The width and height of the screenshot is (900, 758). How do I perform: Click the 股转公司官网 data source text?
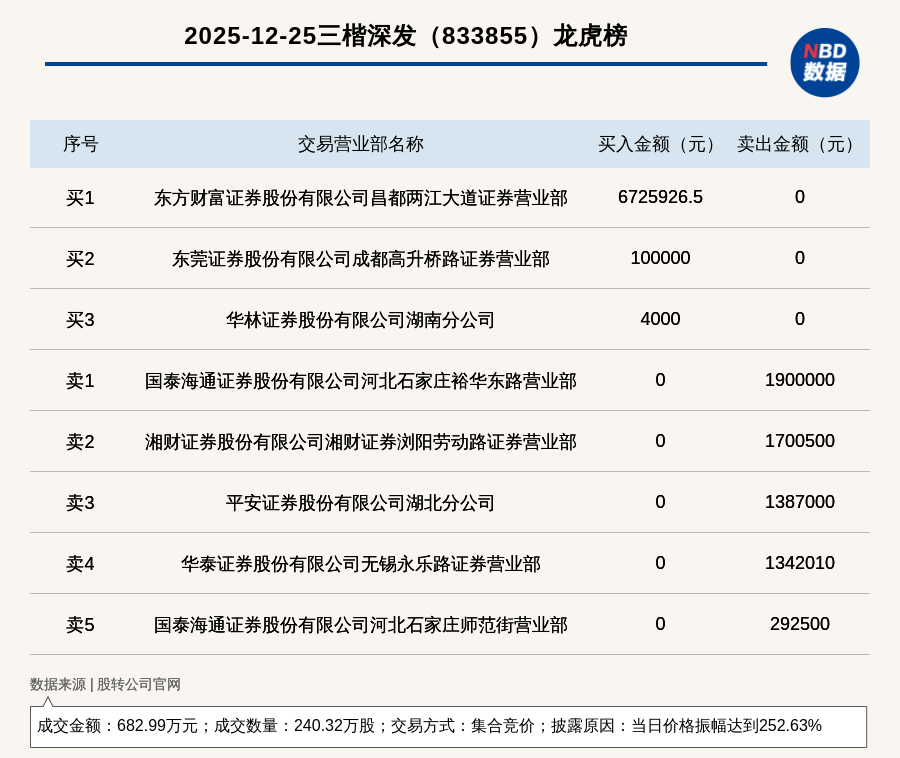(139, 685)
